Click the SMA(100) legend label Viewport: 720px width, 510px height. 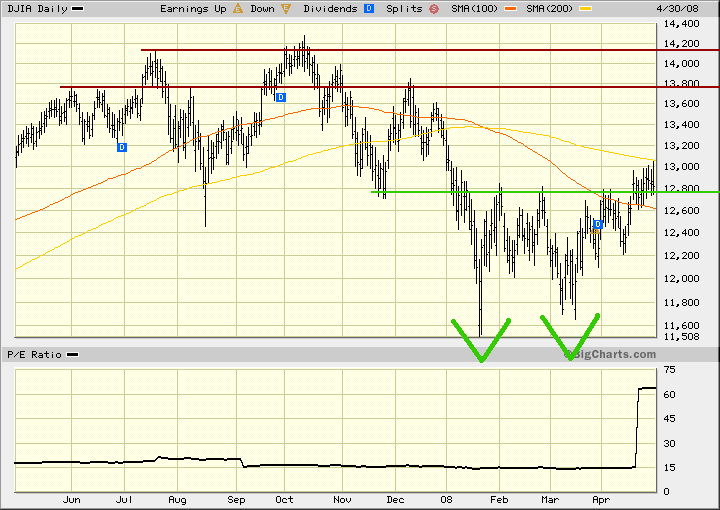[x=474, y=8]
